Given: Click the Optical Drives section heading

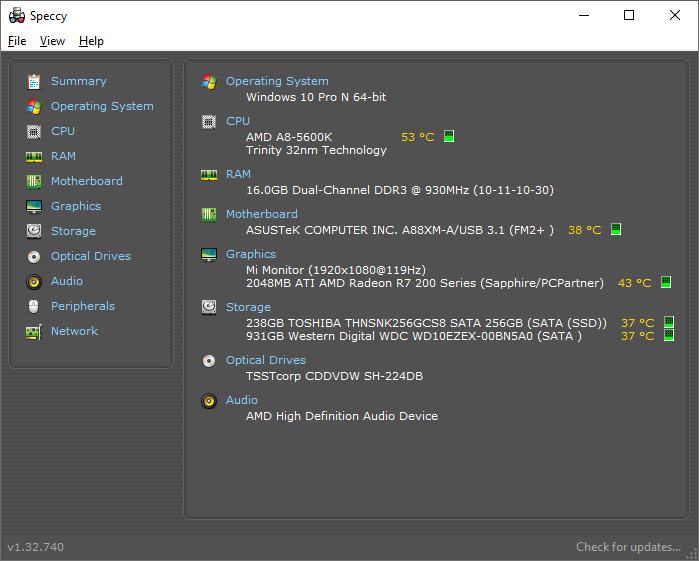Looking at the screenshot, I should 265,360.
